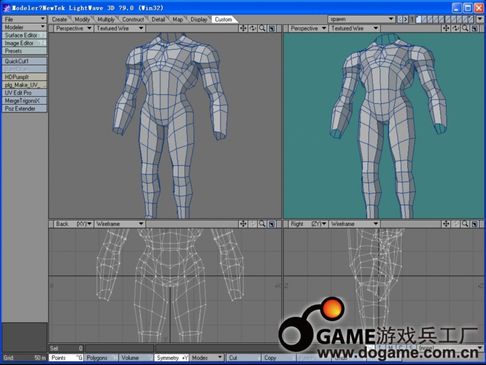Image resolution: width=486 pixels, height=365 pixels.
Task: Switch to the Modify tab
Action: pyautogui.click(x=82, y=19)
